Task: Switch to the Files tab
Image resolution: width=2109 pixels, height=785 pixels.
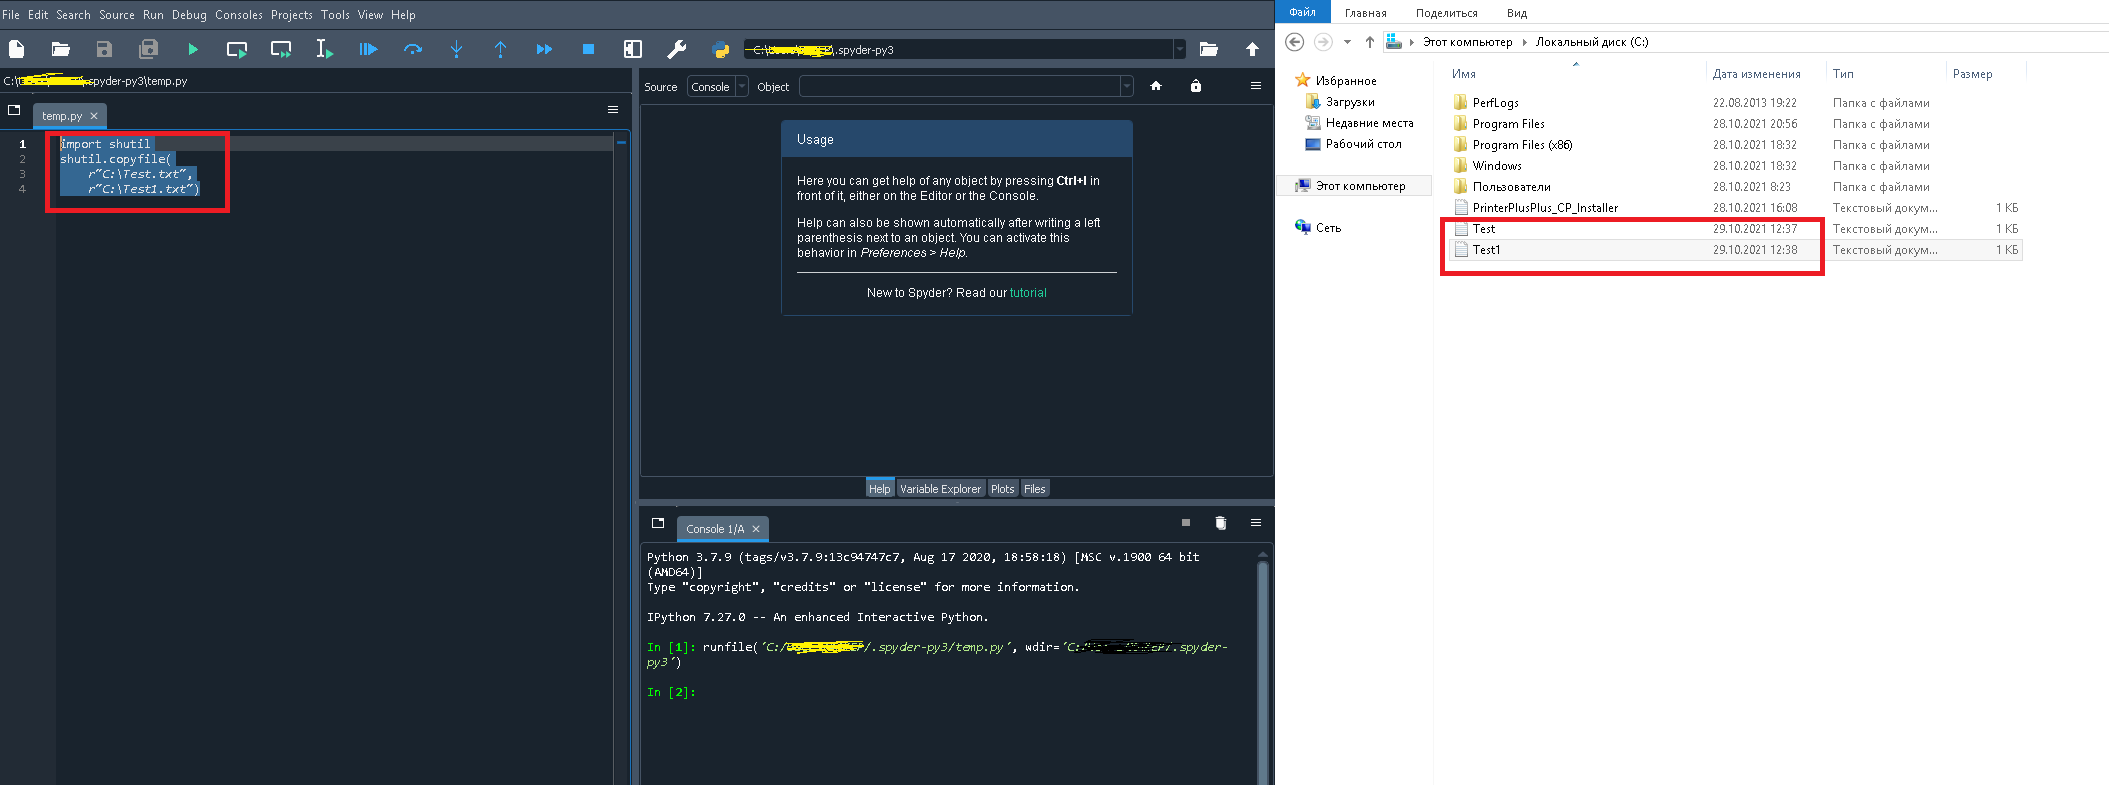Action: (x=1035, y=489)
